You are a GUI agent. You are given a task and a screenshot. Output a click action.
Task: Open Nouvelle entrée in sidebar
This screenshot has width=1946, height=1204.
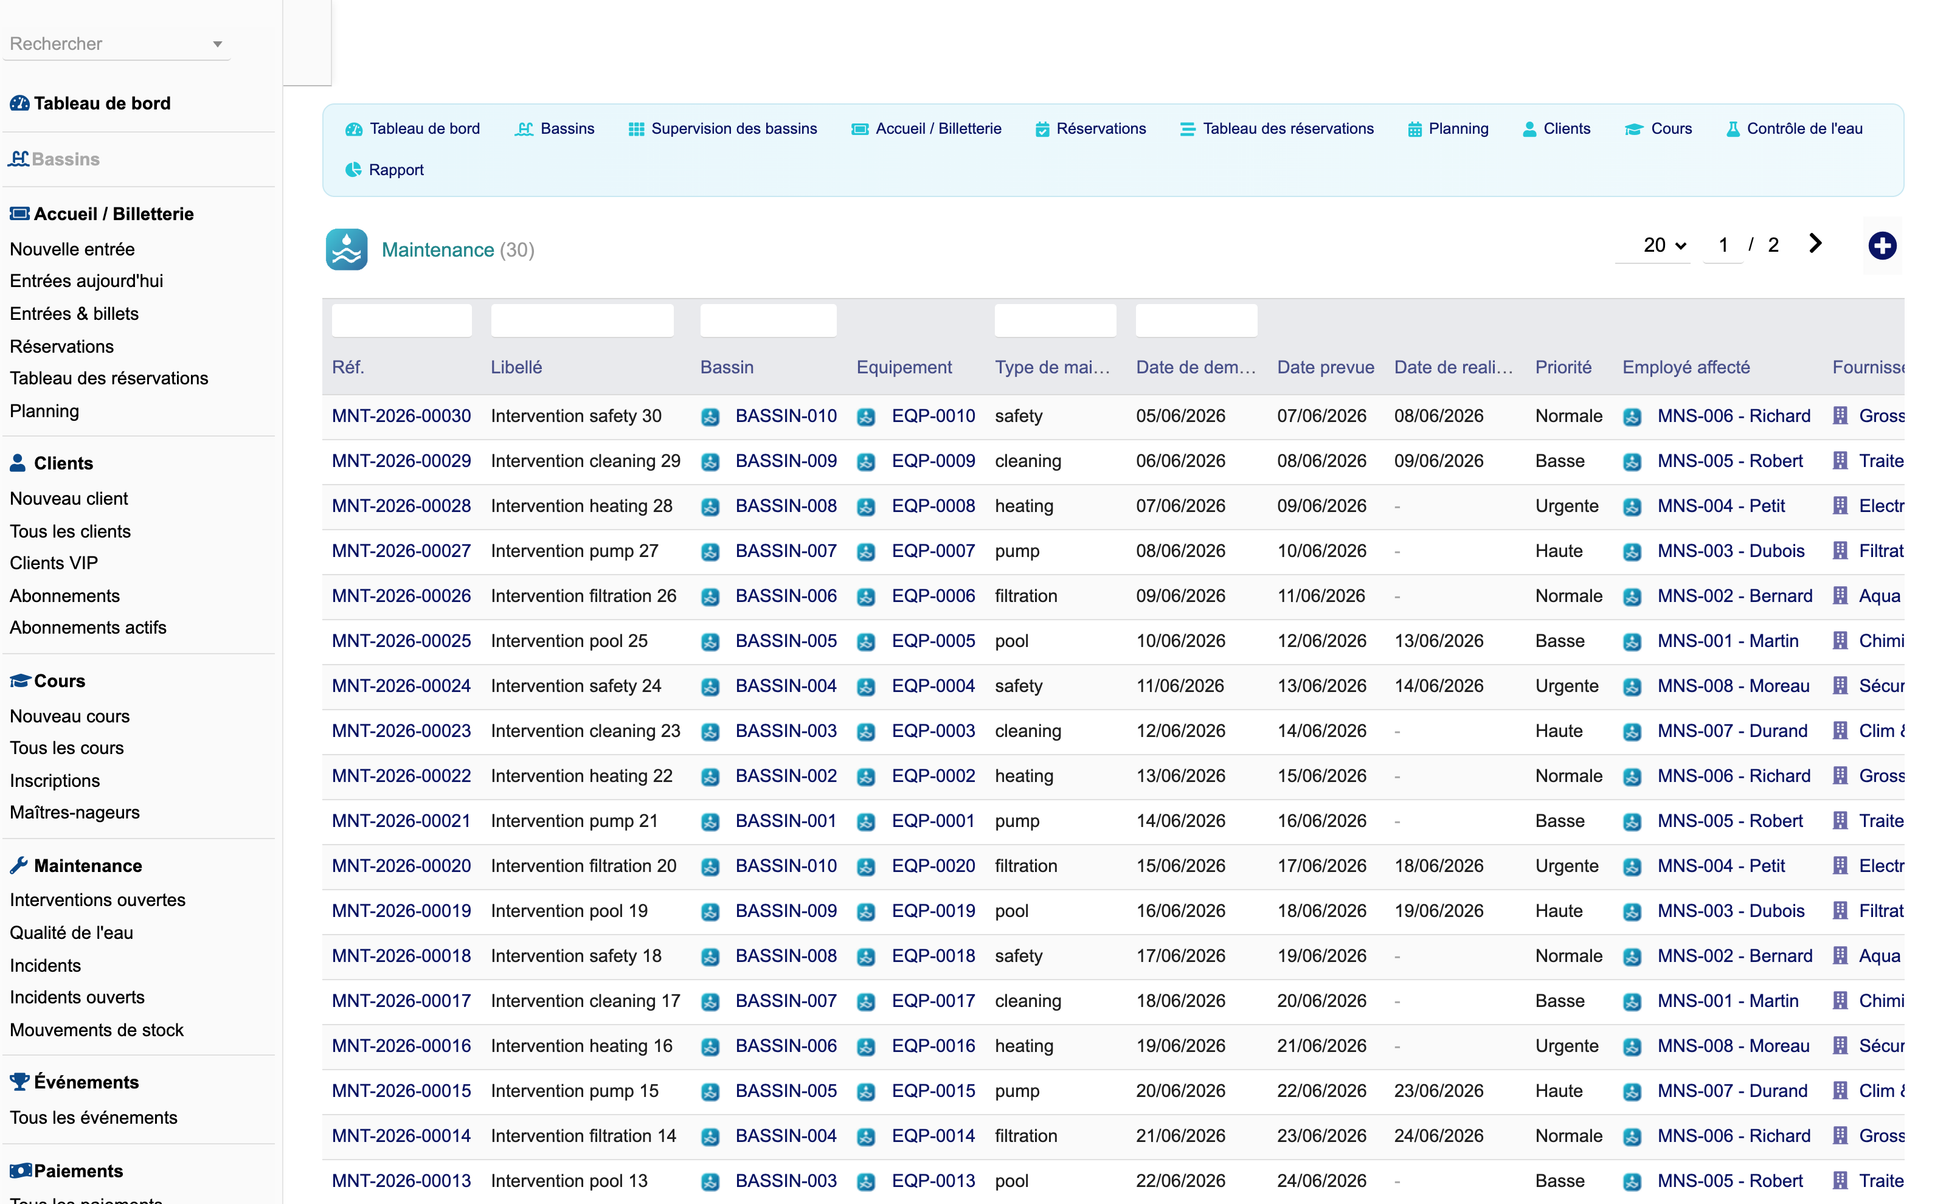tap(72, 249)
